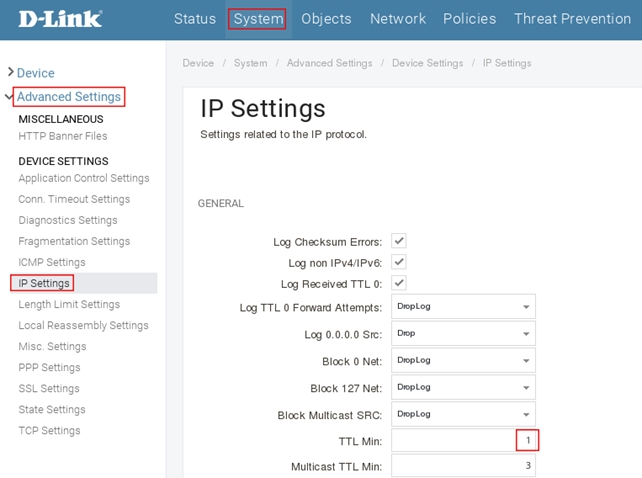Screen dimensions: 642x478
Task: Open the Block Multicast SRC dropdown
Action: (464, 414)
